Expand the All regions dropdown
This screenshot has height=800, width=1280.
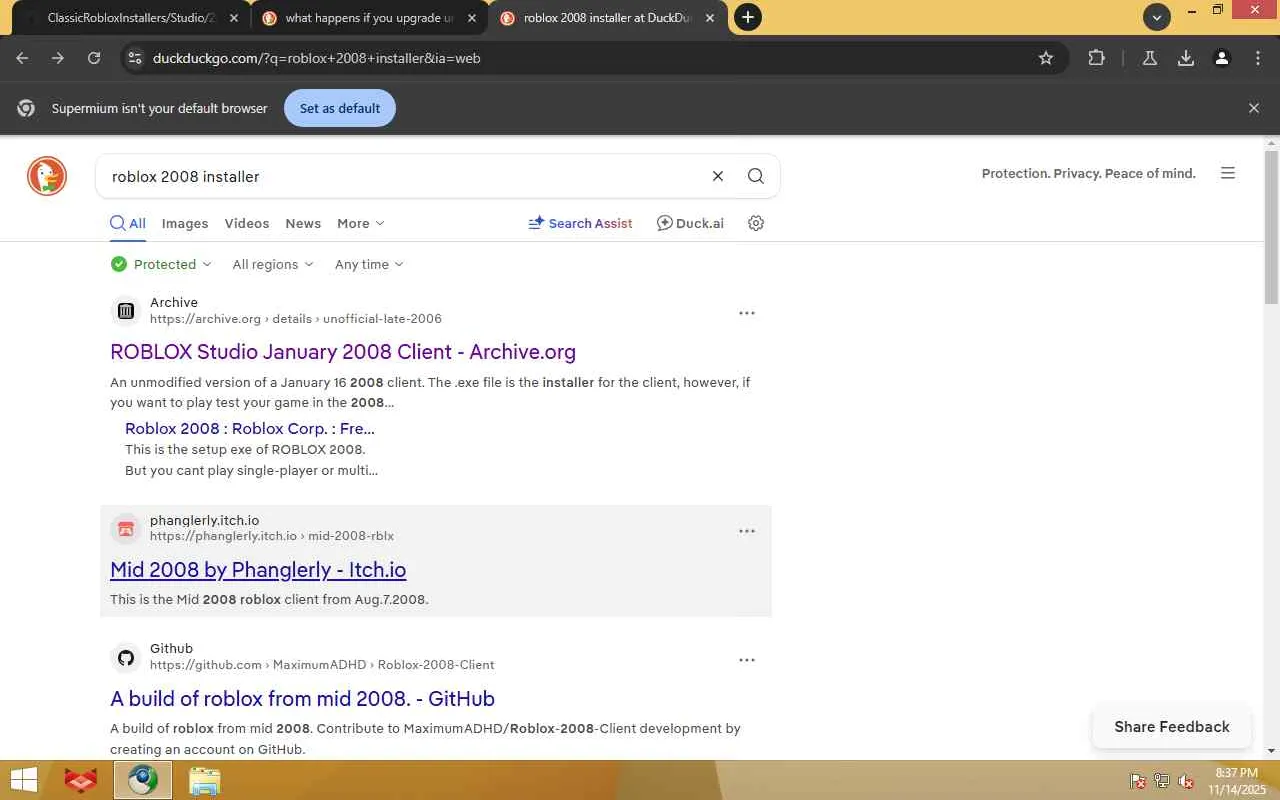tap(273, 264)
